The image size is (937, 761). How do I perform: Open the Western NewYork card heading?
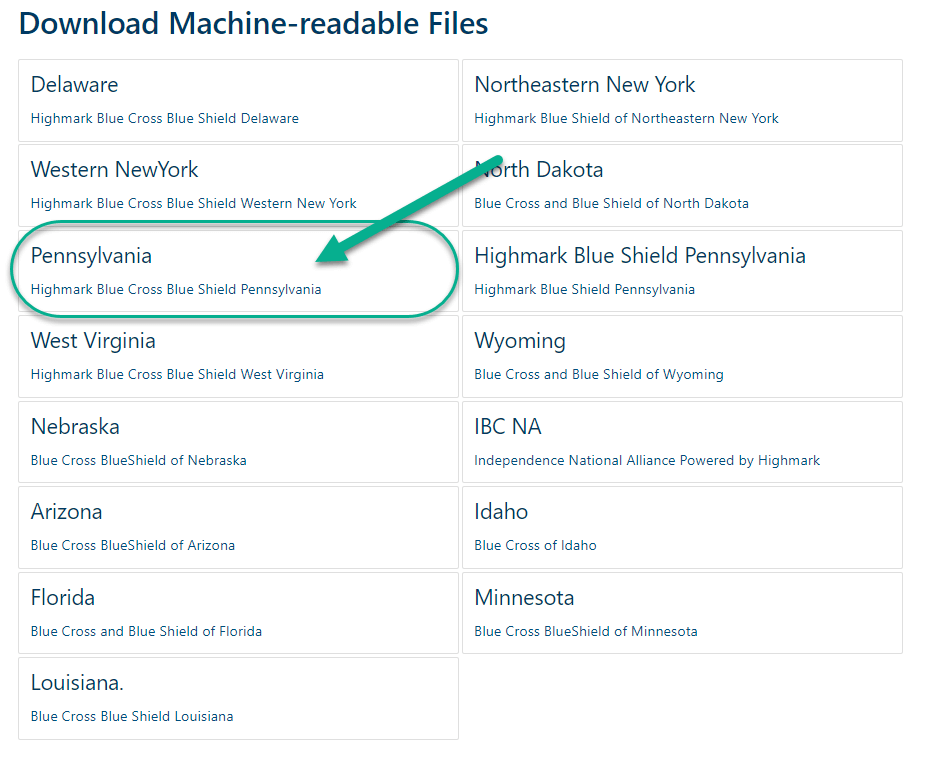pos(114,170)
